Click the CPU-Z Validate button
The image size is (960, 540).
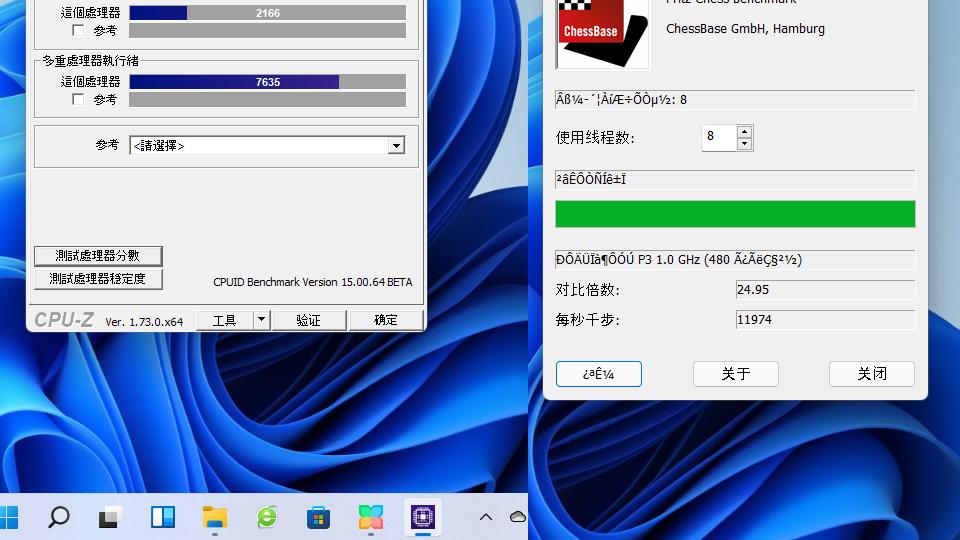tap(309, 320)
